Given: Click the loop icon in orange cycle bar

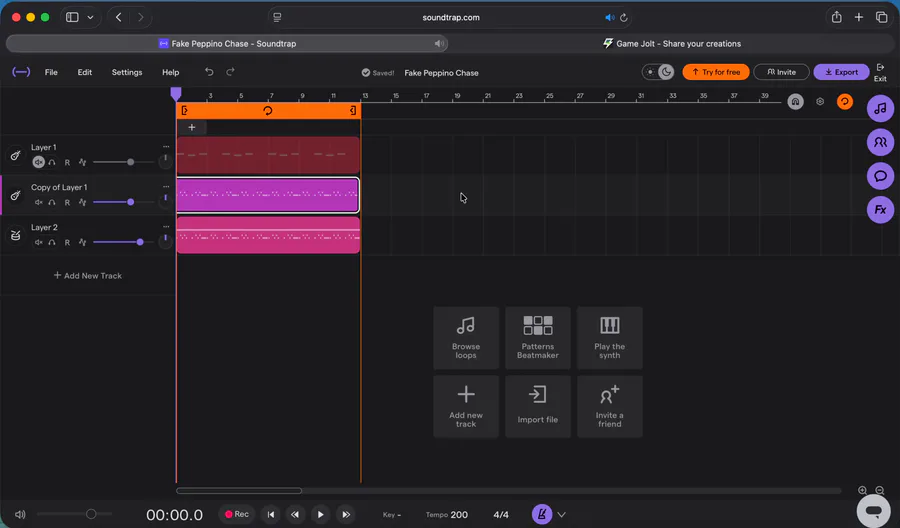Looking at the screenshot, I should pyautogui.click(x=267, y=111).
